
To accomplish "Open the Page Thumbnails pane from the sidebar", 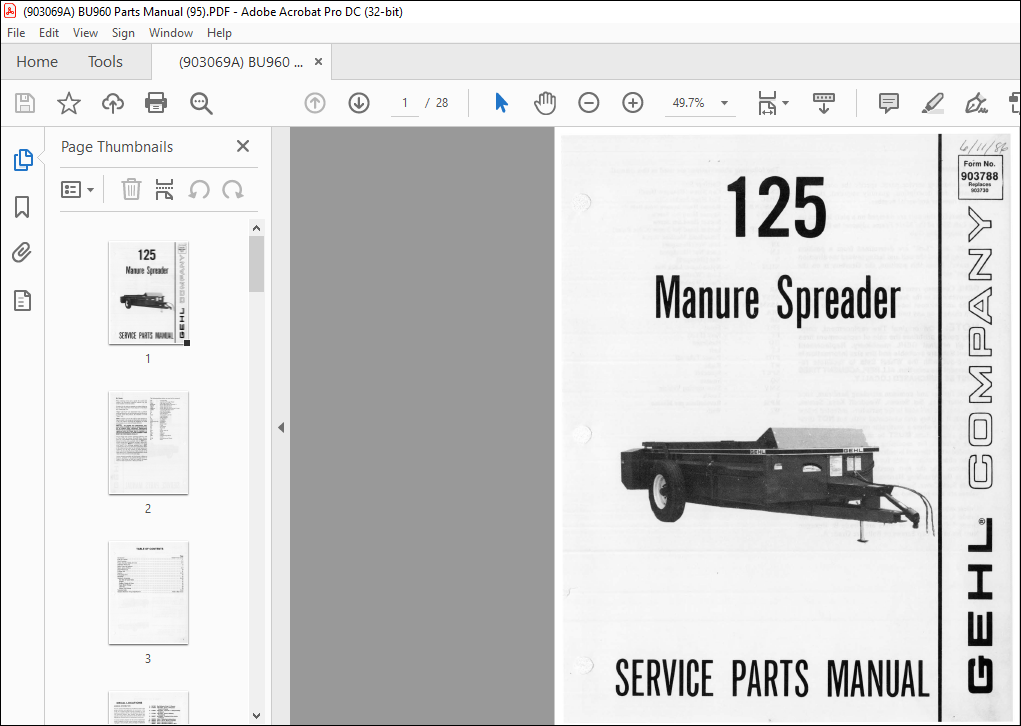I will coord(23,160).
